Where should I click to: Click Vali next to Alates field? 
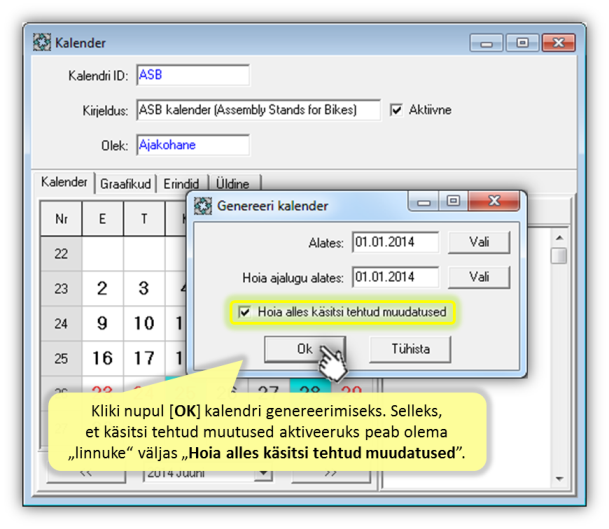(479, 242)
